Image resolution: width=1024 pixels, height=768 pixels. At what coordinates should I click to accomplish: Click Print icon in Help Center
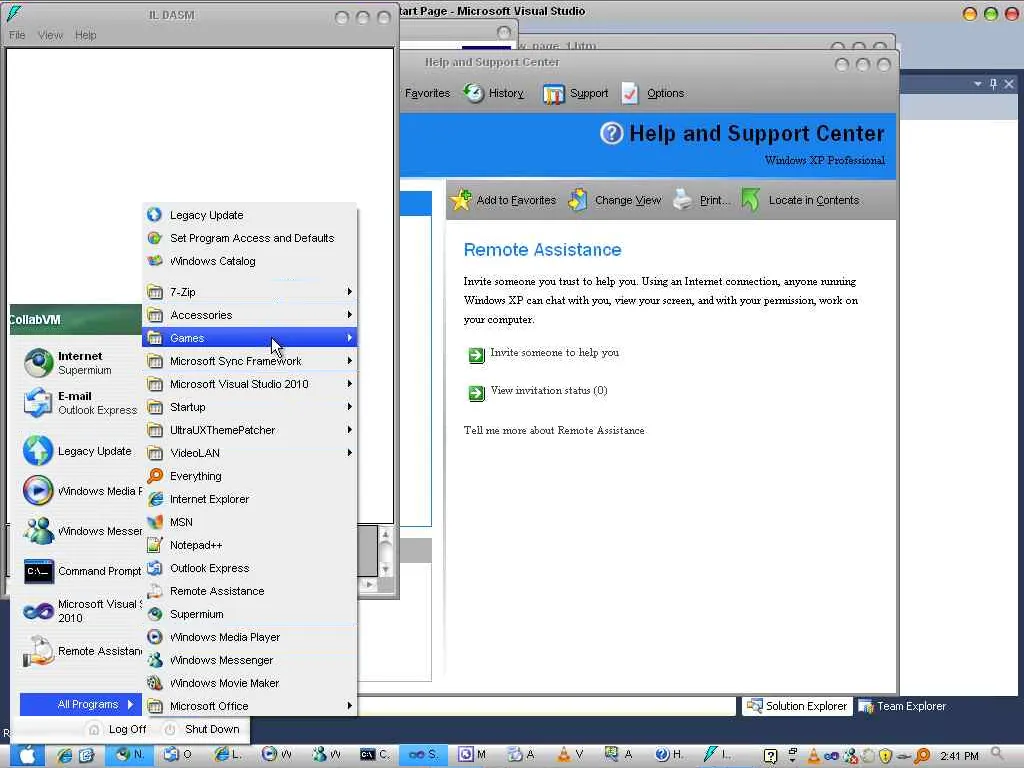click(683, 200)
